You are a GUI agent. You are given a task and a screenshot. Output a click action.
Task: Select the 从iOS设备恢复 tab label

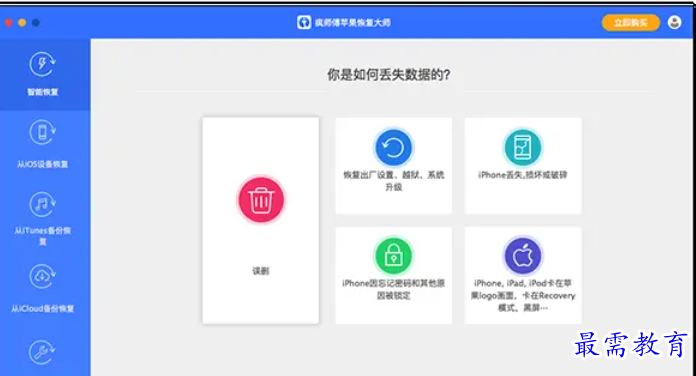pos(43,164)
